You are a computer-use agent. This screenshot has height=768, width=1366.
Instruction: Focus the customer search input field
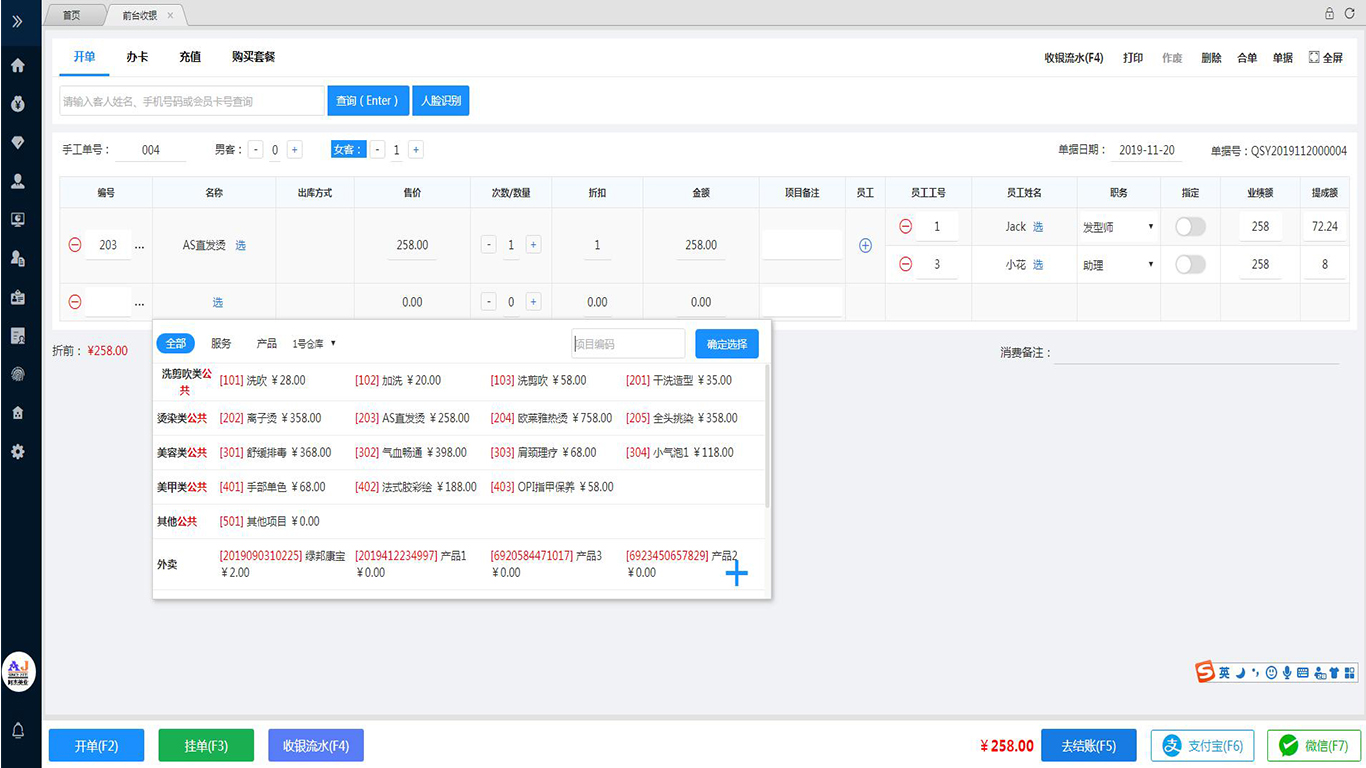click(192, 100)
